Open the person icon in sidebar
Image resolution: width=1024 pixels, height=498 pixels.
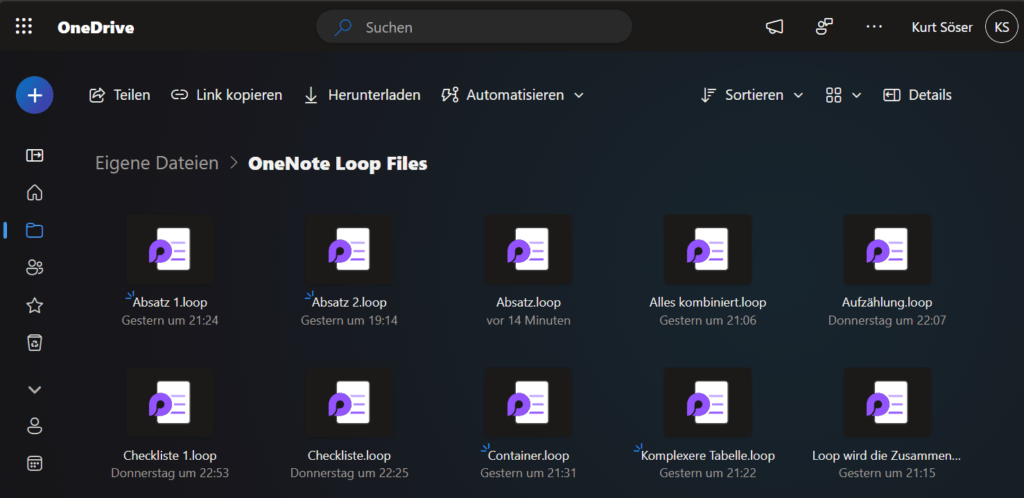[35, 426]
